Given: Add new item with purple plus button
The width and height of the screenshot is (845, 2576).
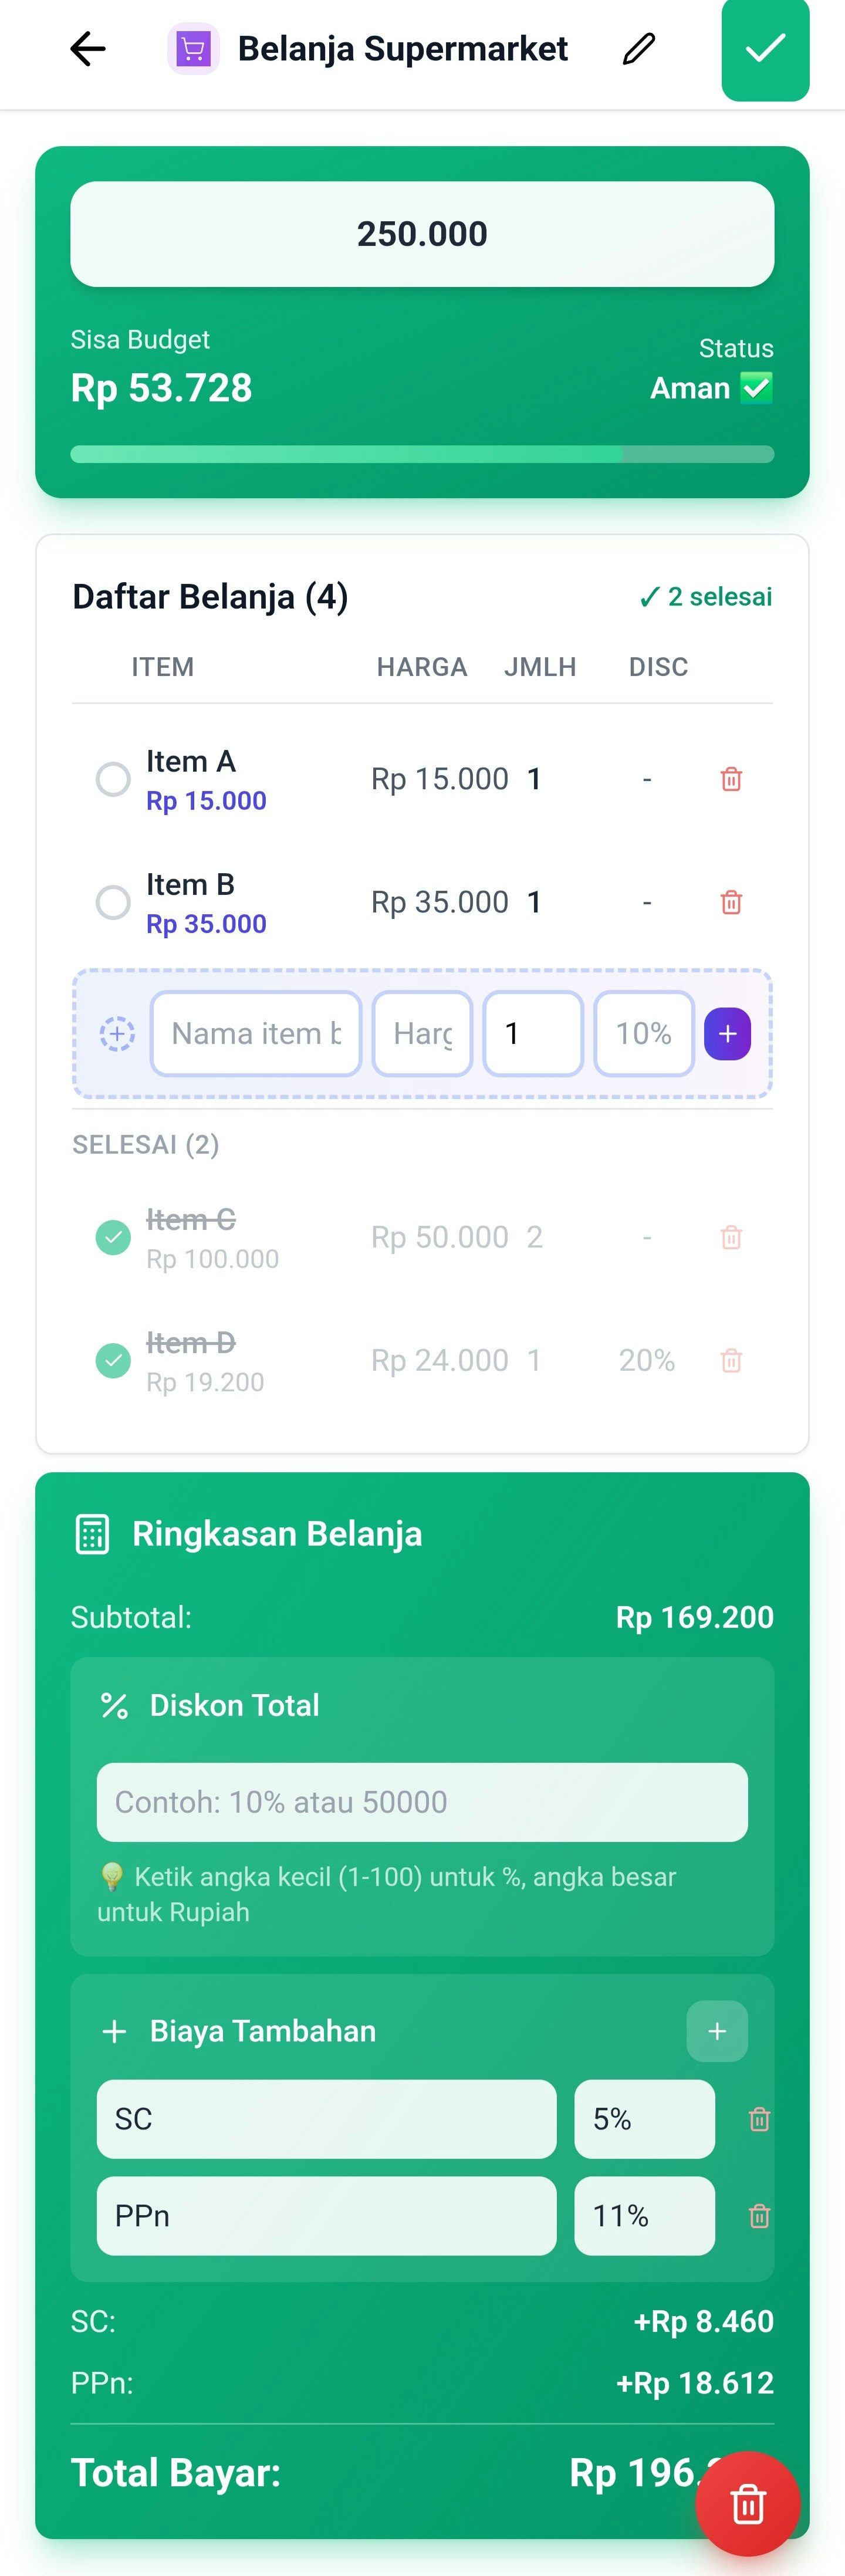Looking at the screenshot, I should [x=727, y=1033].
